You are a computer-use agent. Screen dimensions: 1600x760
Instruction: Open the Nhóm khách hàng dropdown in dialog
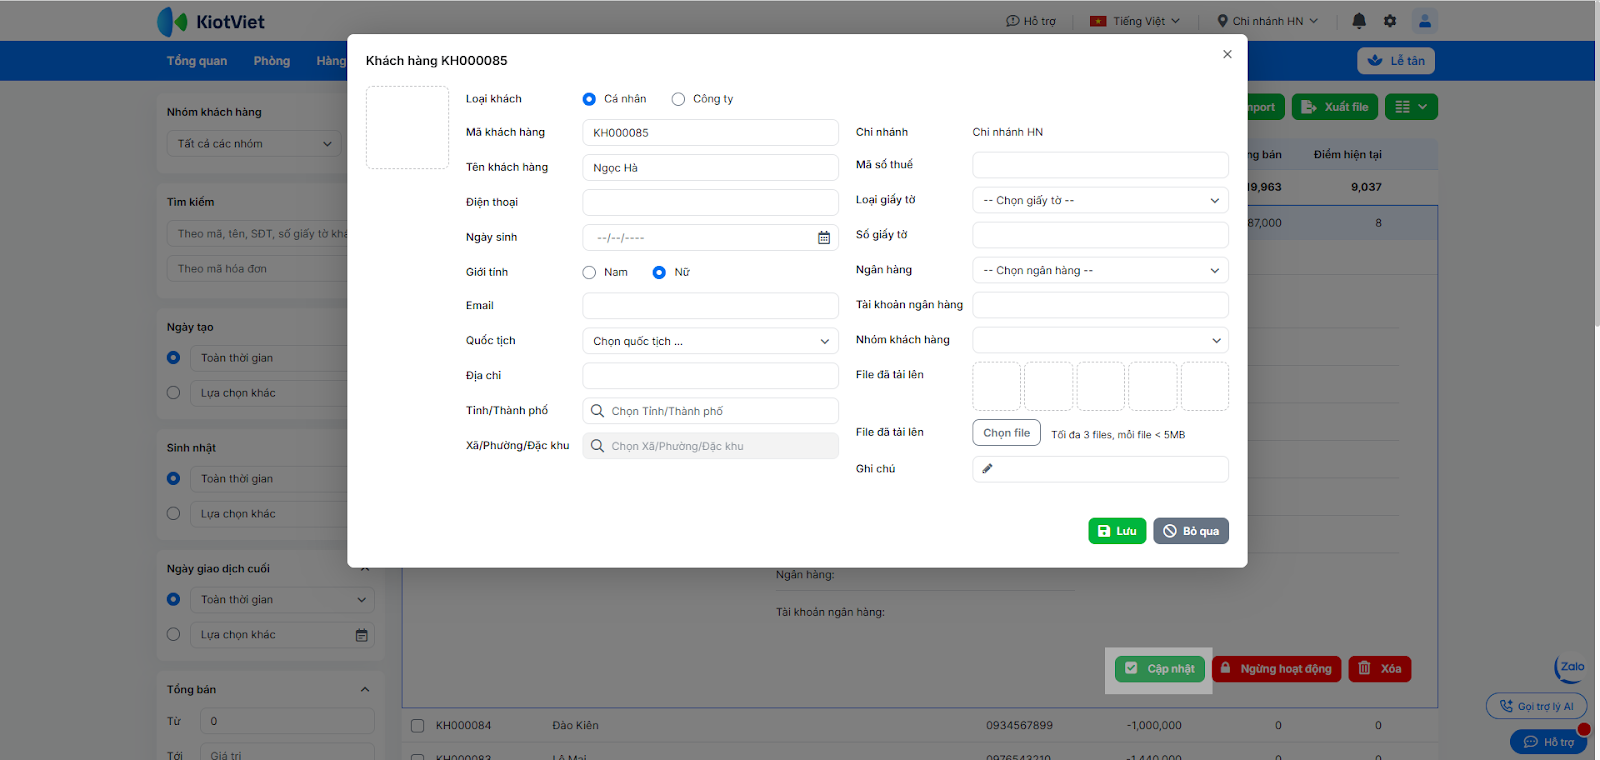(x=1100, y=341)
